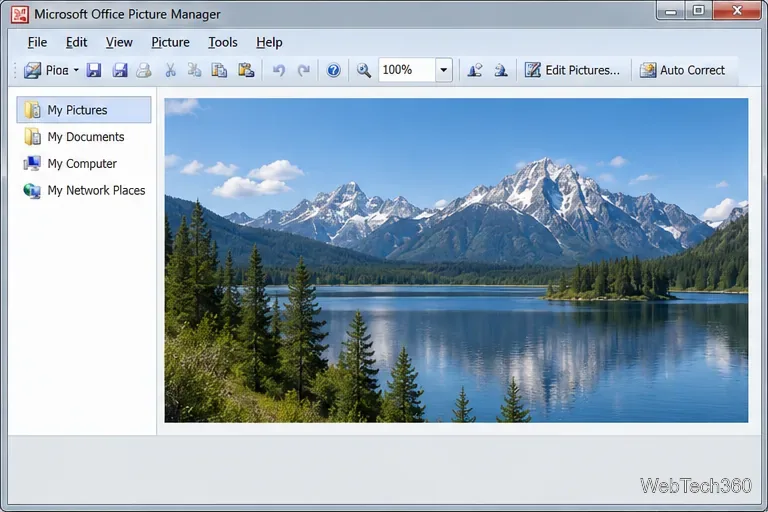Apply Auto Correct to the picture
768x512 pixels.
pyautogui.click(x=682, y=70)
